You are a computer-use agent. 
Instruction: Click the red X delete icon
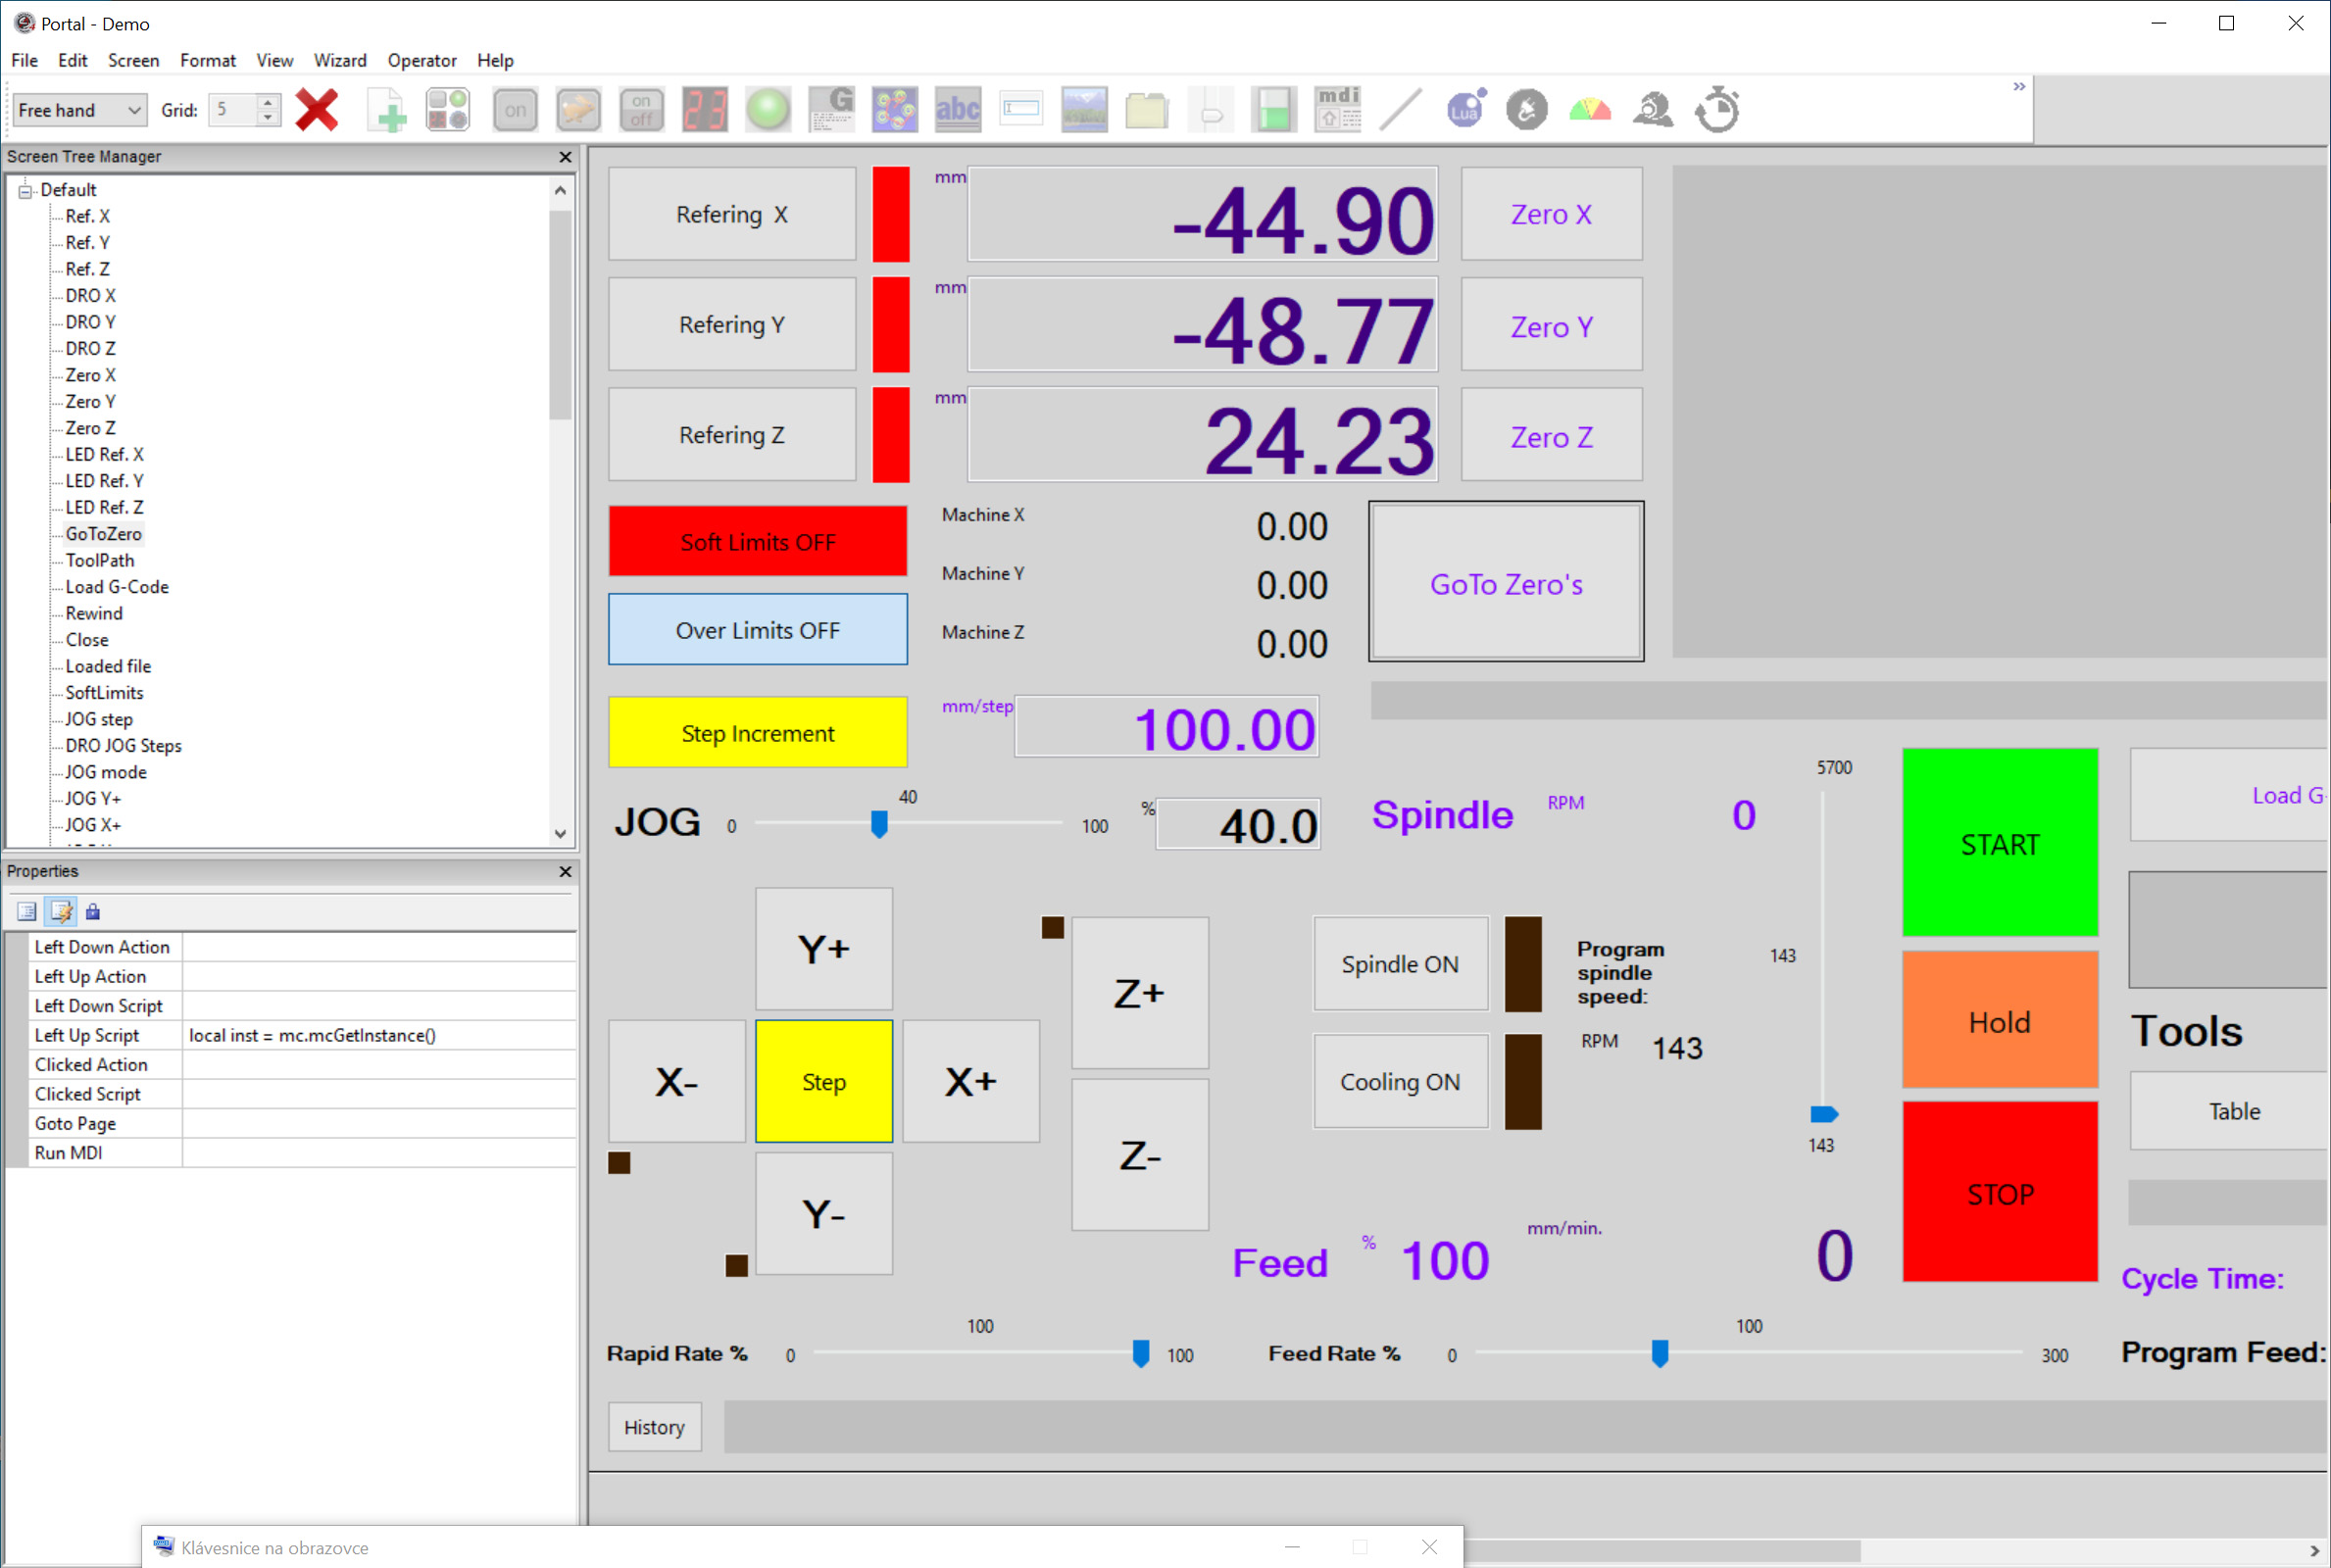pyautogui.click(x=316, y=110)
